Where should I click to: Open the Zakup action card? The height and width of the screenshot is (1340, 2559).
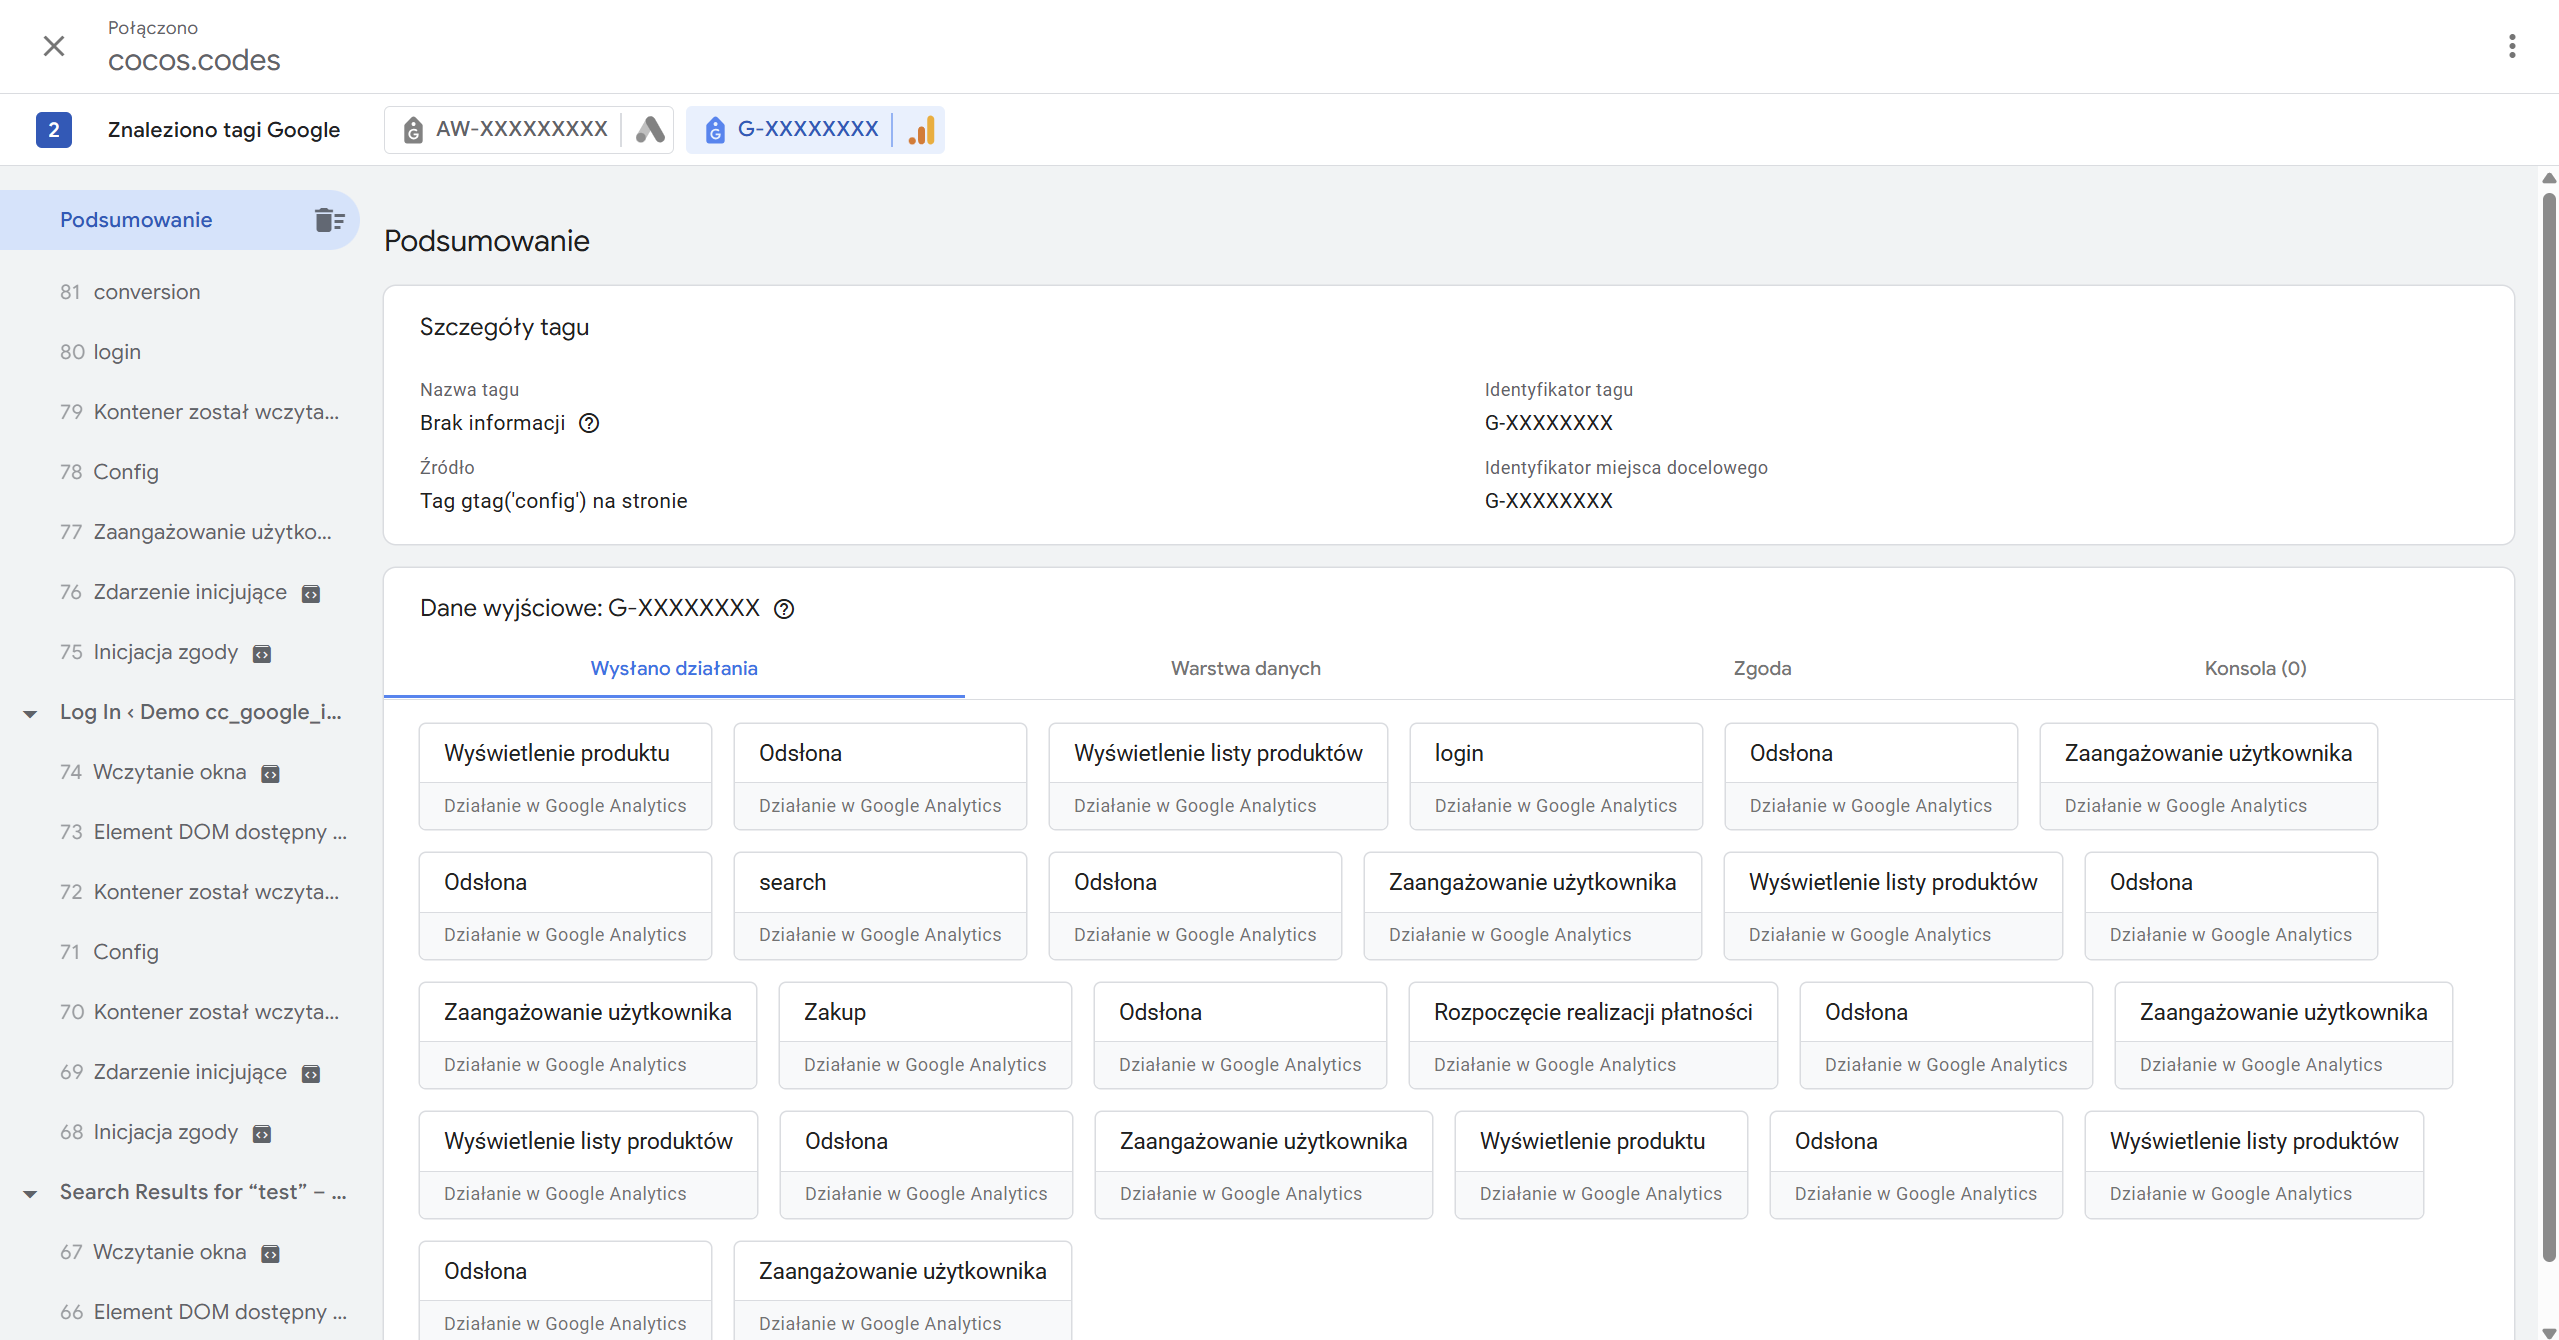(924, 1035)
